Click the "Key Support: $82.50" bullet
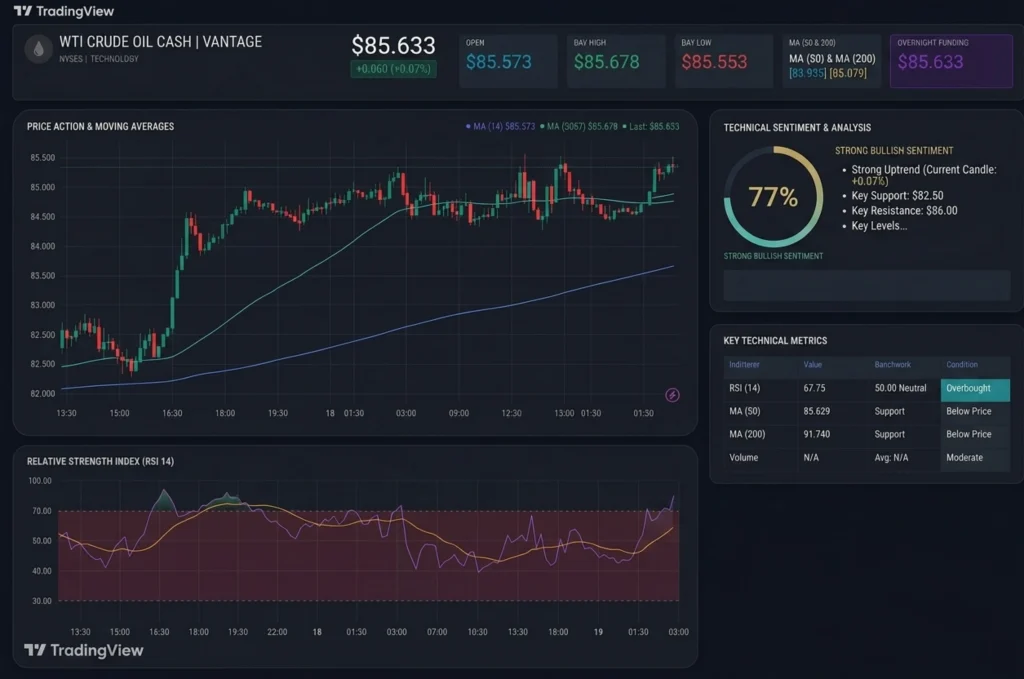Viewport: 1024px width, 679px height. [x=897, y=196]
